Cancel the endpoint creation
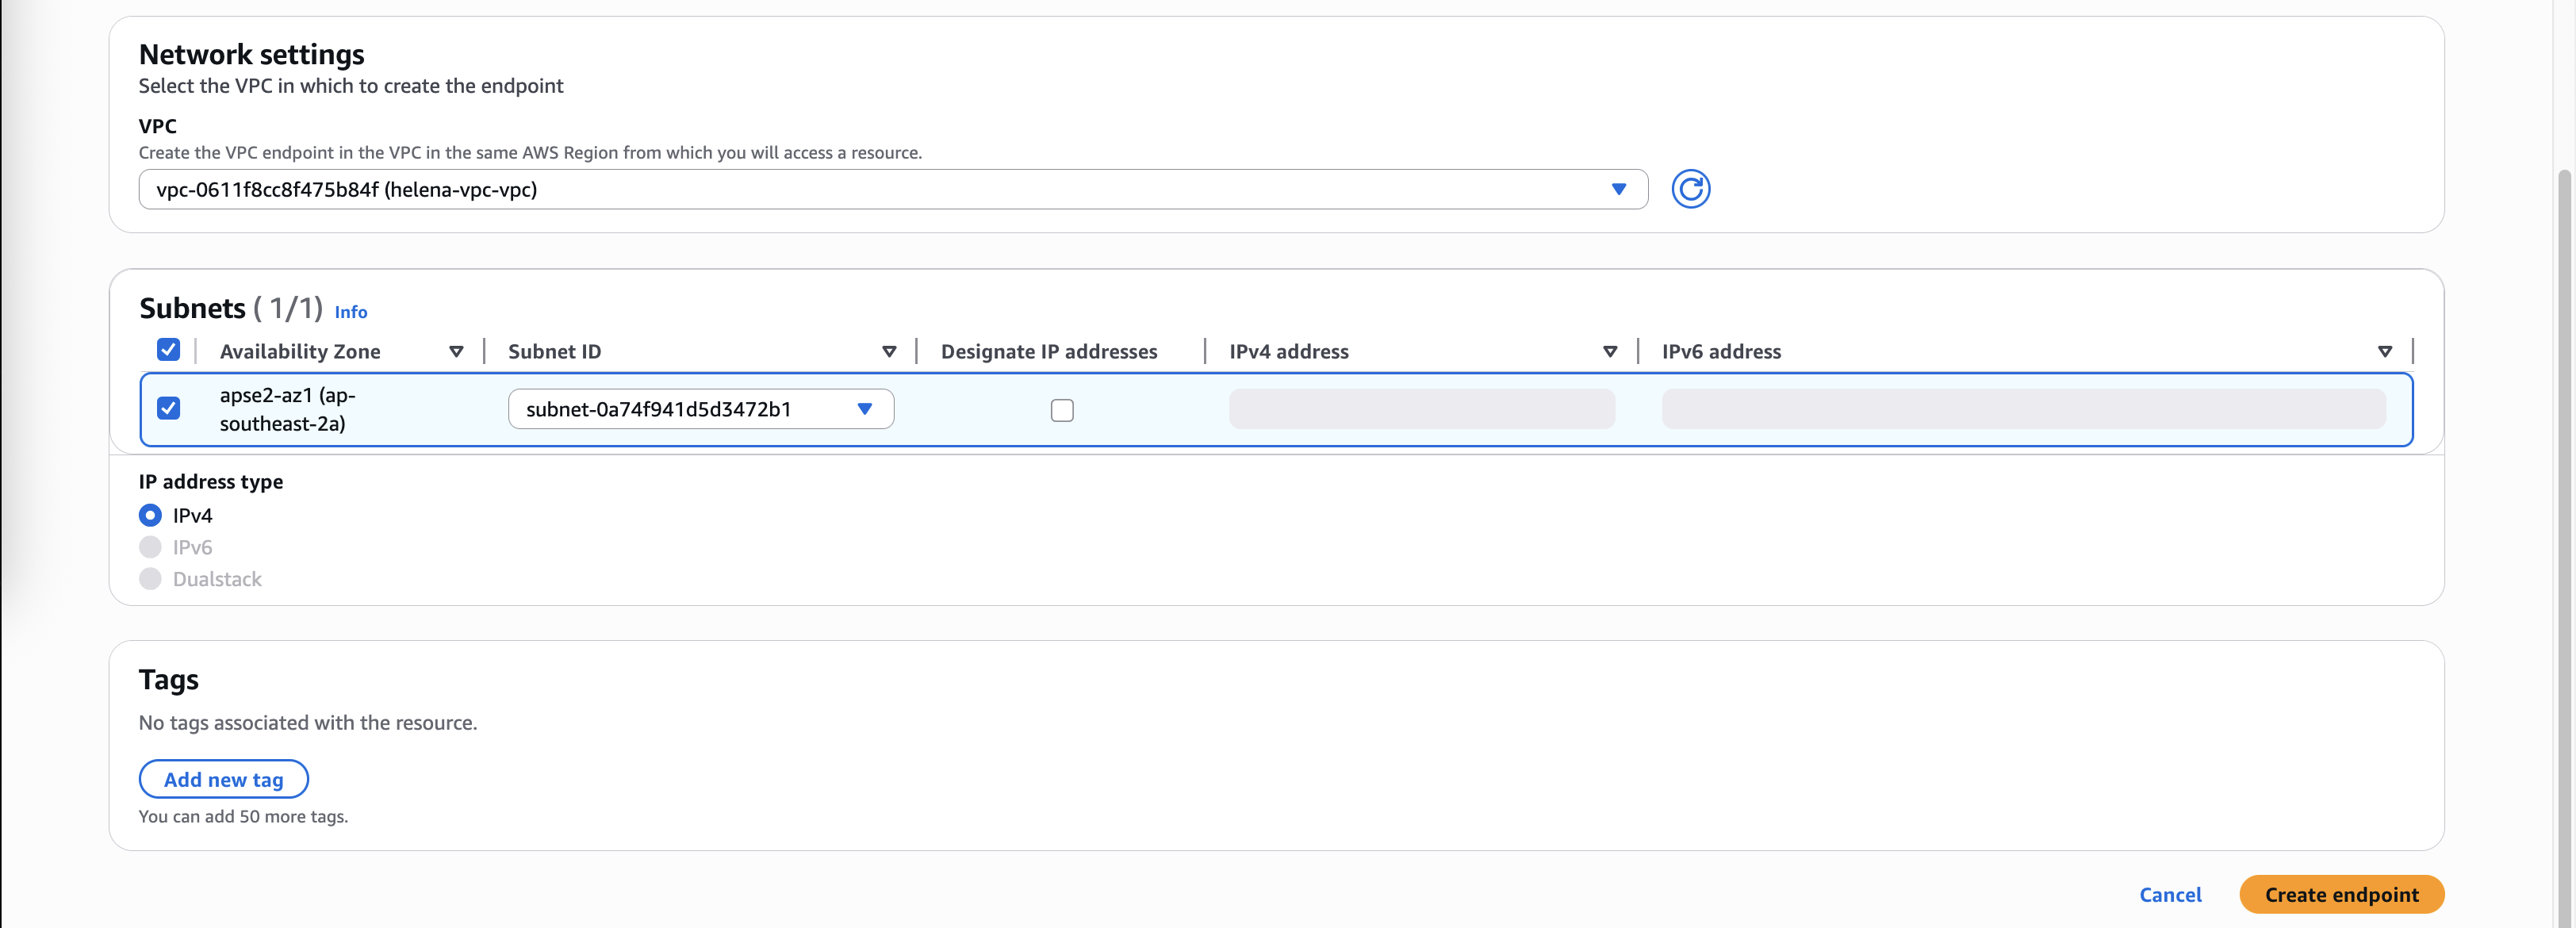Image resolution: width=2576 pixels, height=928 pixels. [x=2169, y=894]
